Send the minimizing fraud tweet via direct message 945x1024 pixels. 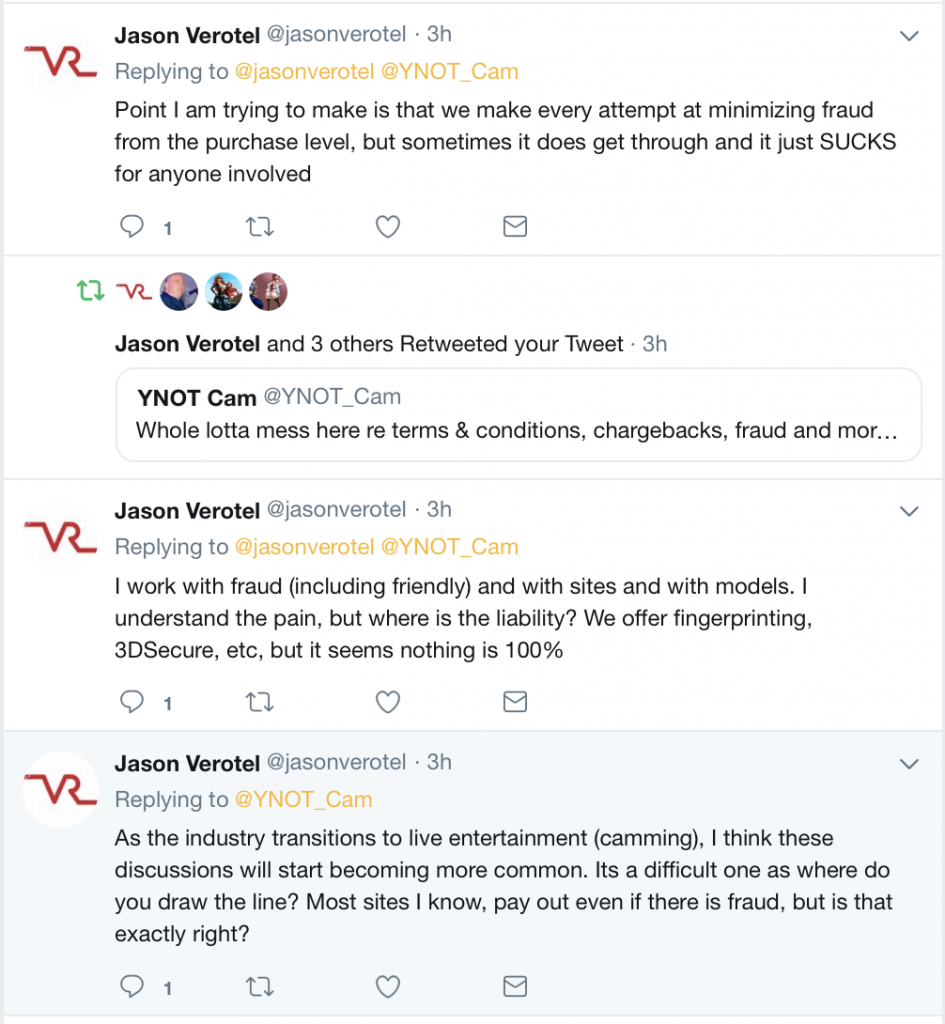pos(515,227)
